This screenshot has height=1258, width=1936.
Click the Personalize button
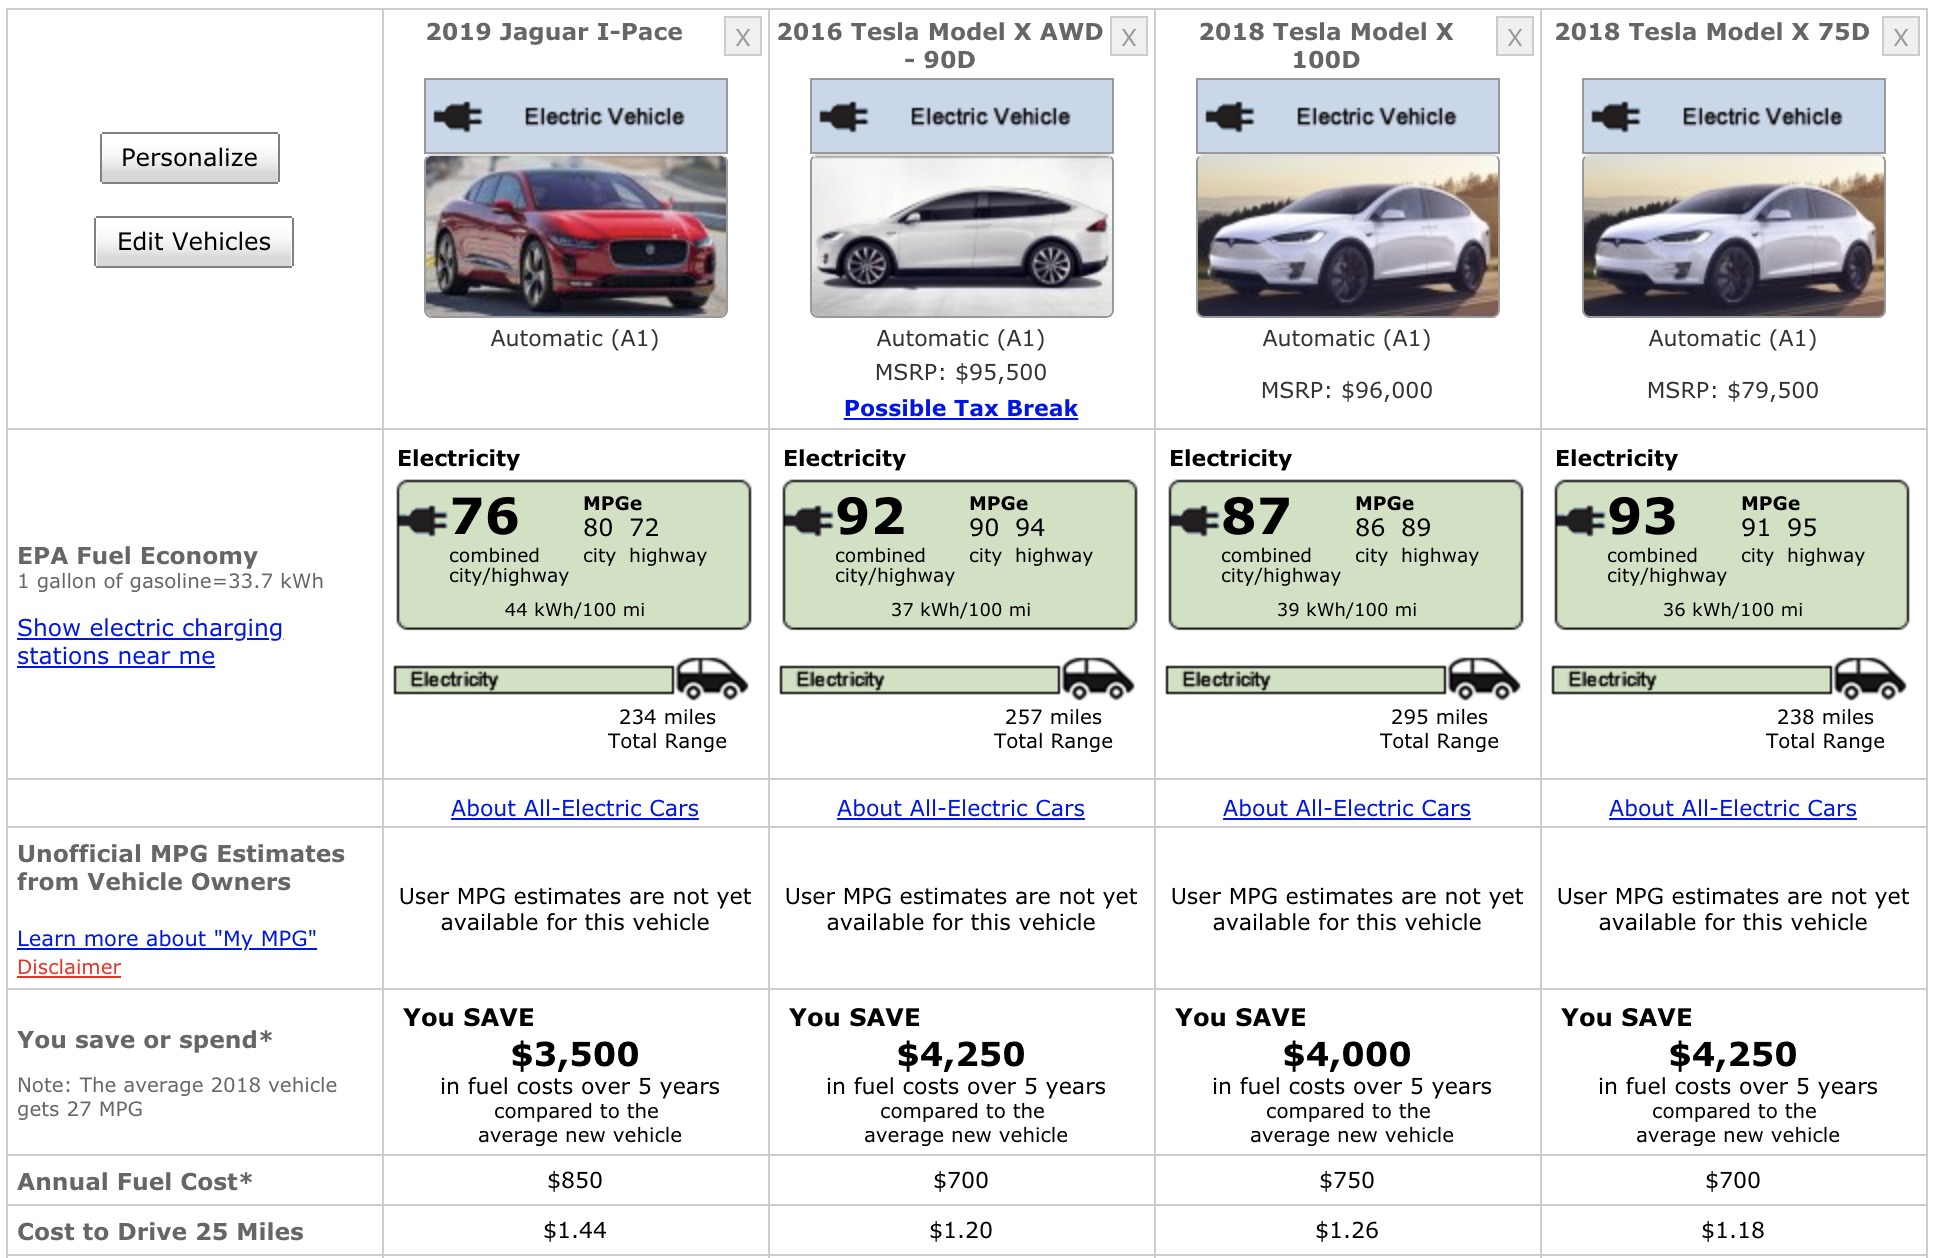(x=189, y=158)
